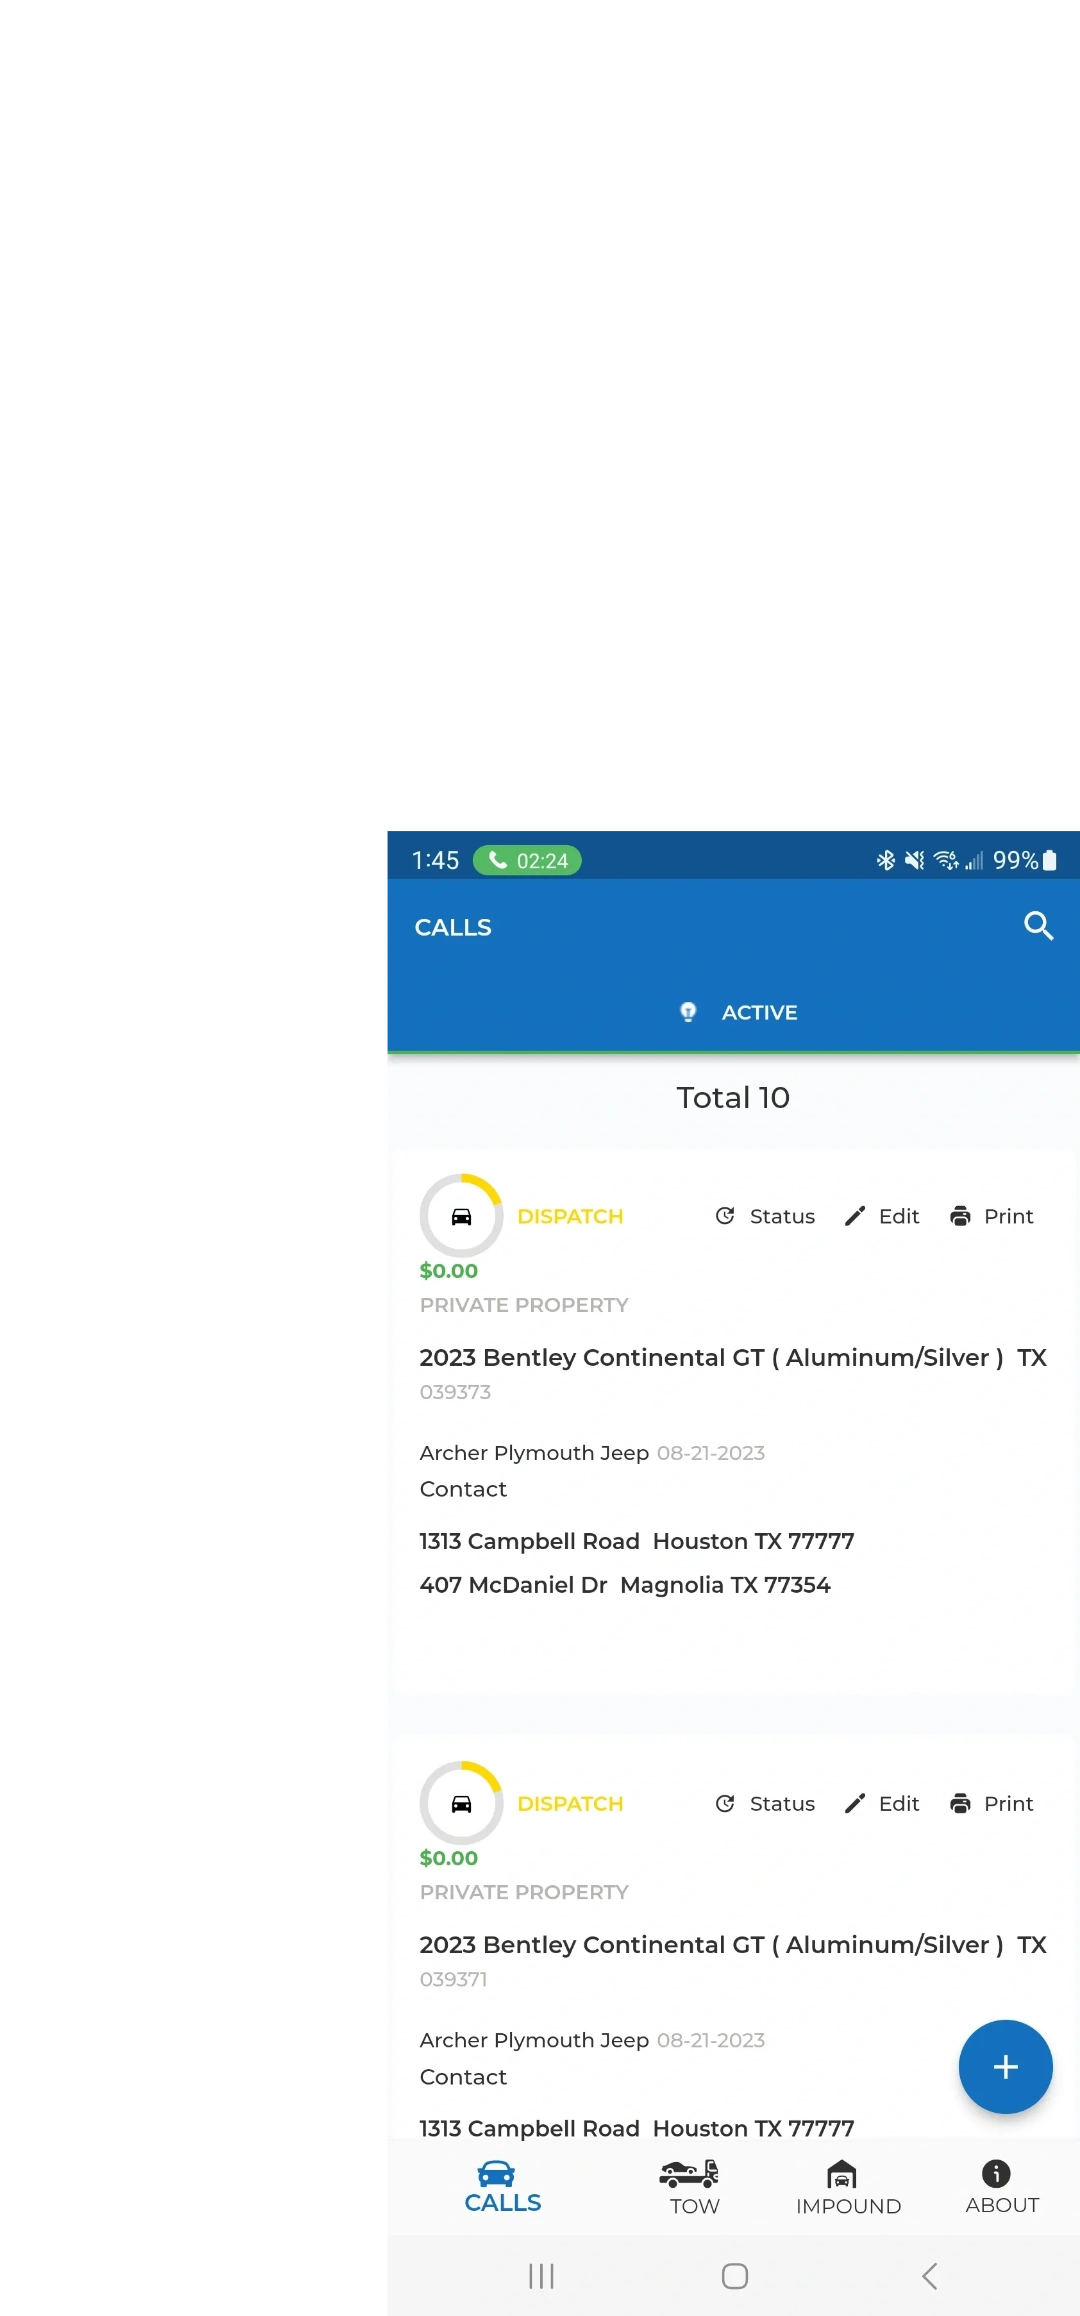This screenshot has height=2316, width=1080.
Task: Tap the Android home button
Action: 735,2276
